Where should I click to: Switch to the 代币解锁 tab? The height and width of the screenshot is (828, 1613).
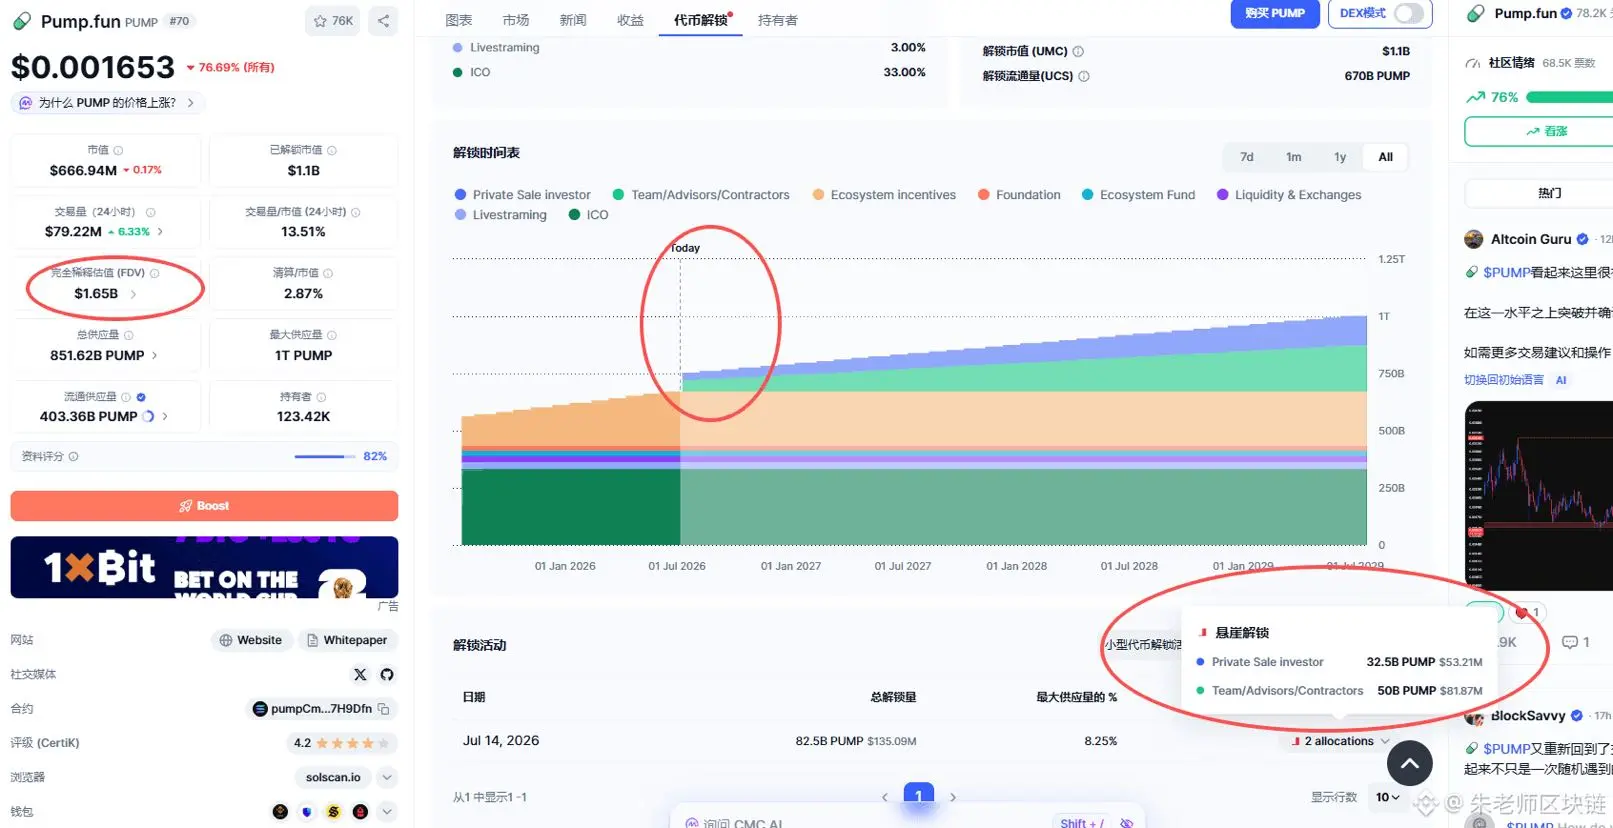coord(701,20)
